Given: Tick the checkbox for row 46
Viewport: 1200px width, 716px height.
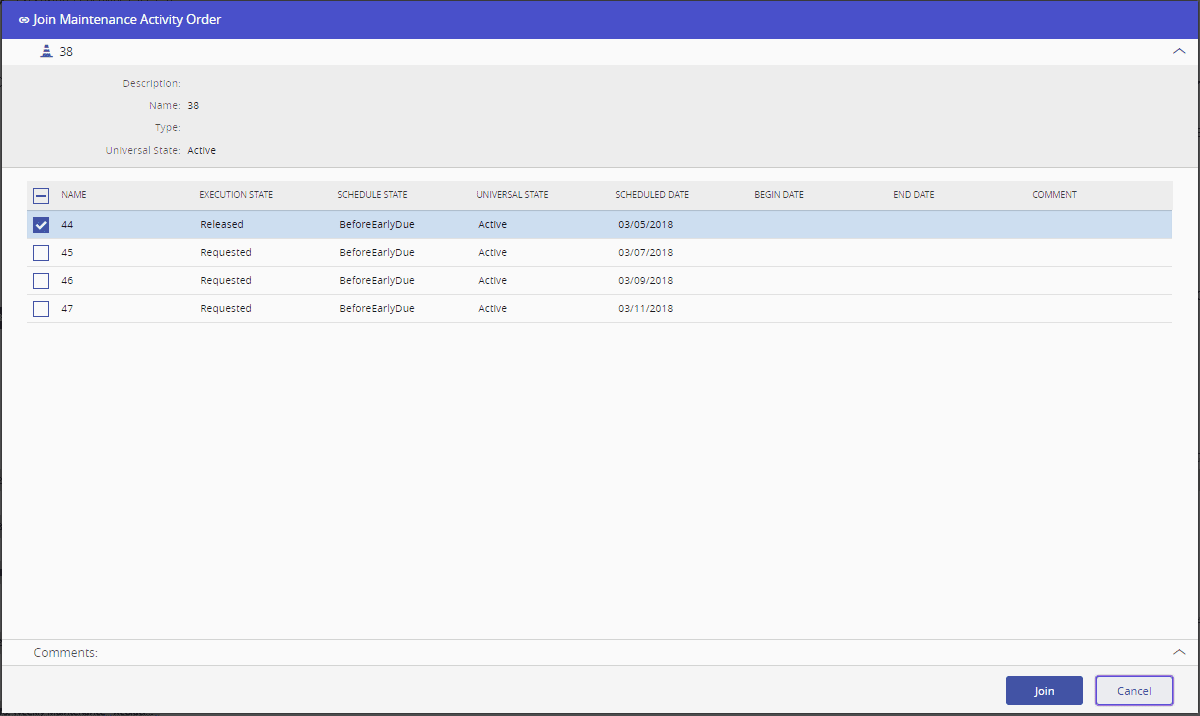Looking at the screenshot, I should [x=41, y=281].
